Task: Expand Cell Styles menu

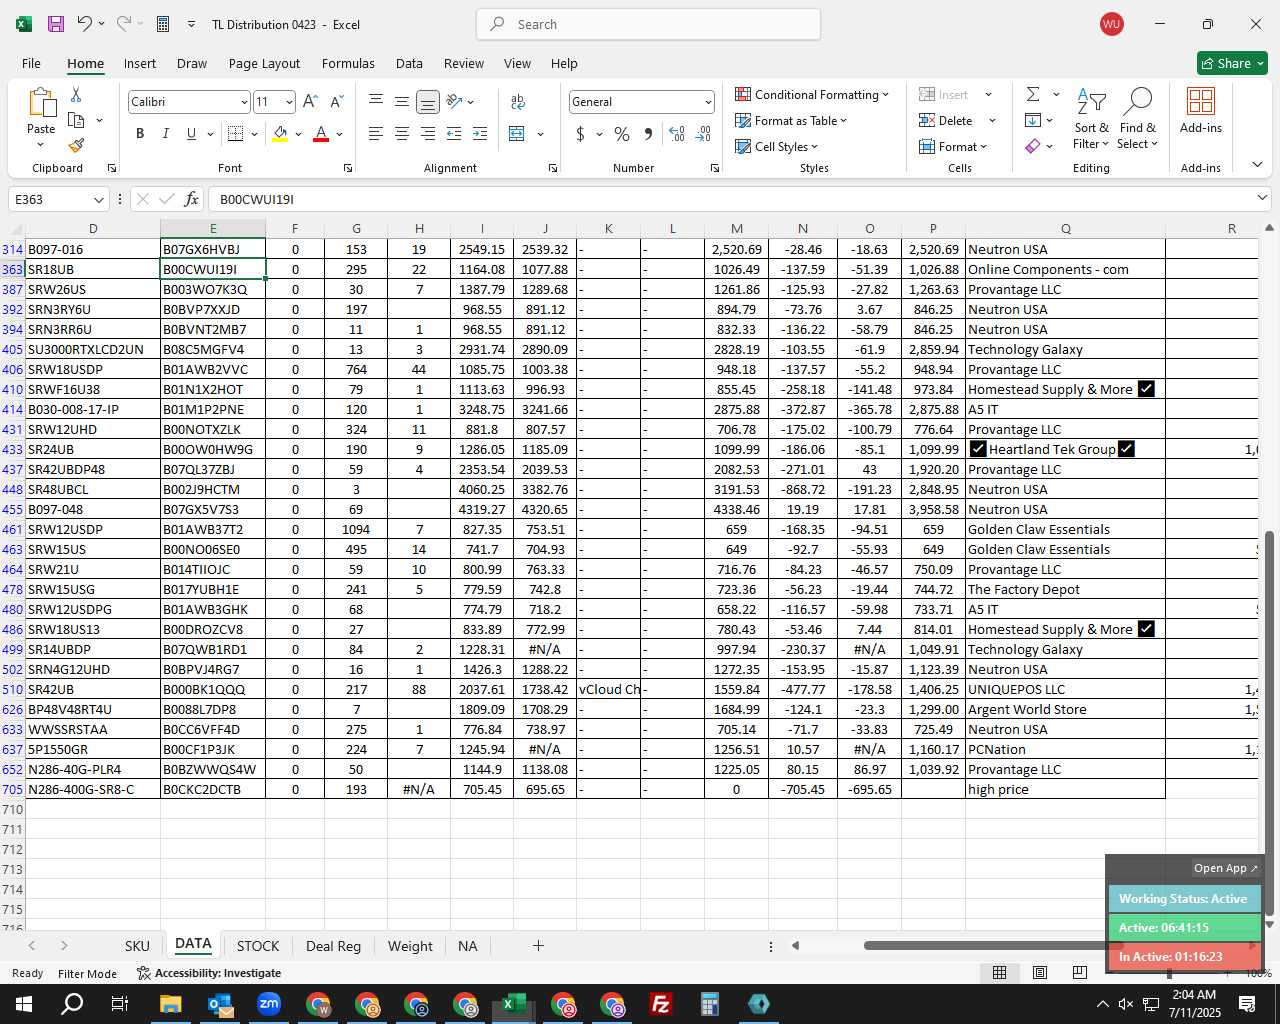Action: click(776, 146)
